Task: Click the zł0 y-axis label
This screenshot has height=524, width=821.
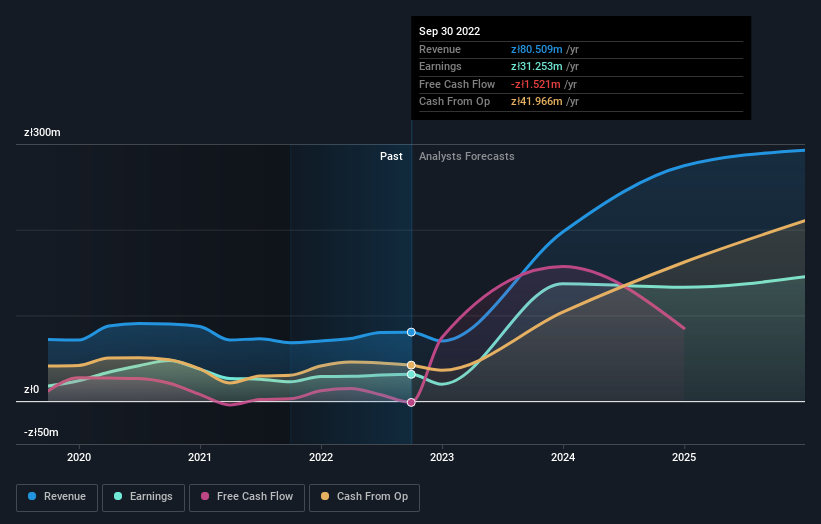Action: click(x=31, y=389)
